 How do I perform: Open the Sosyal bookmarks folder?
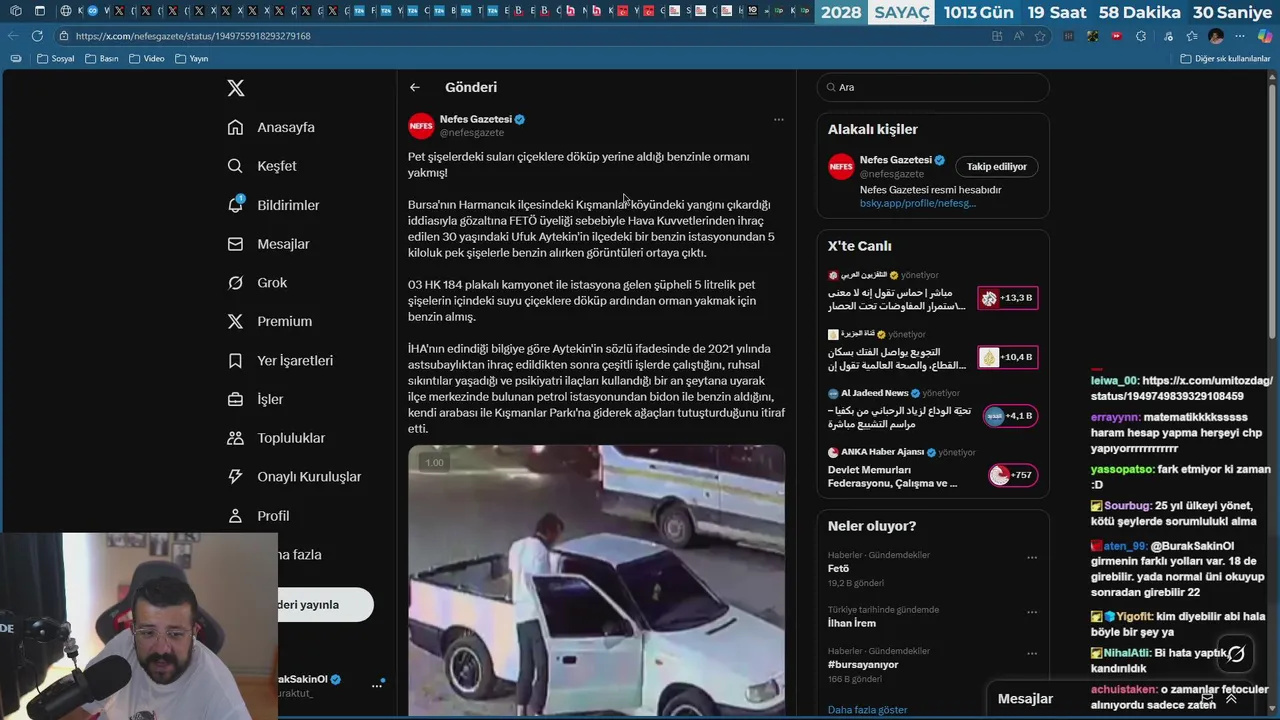tap(55, 59)
